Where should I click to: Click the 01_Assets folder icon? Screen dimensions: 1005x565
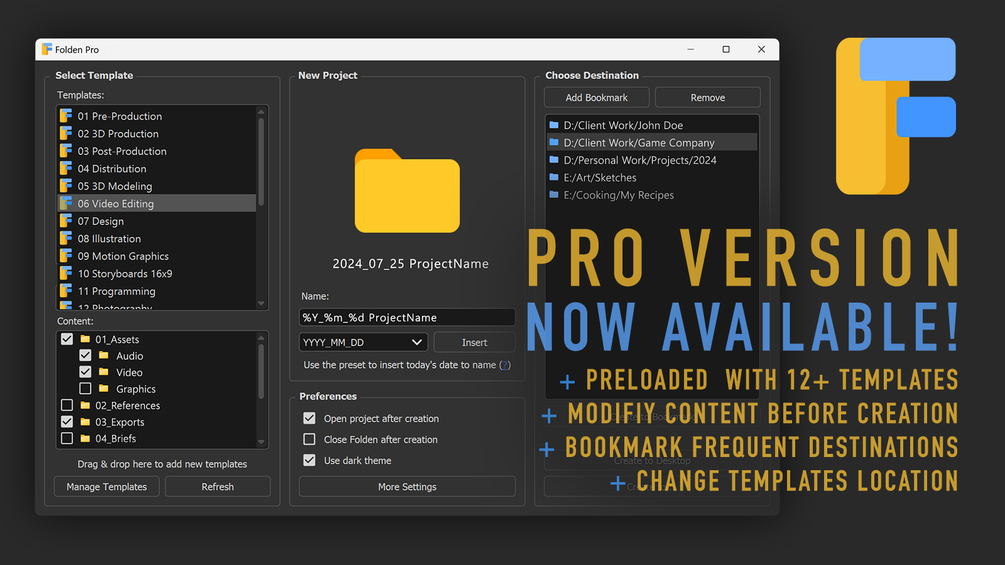click(85, 339)
